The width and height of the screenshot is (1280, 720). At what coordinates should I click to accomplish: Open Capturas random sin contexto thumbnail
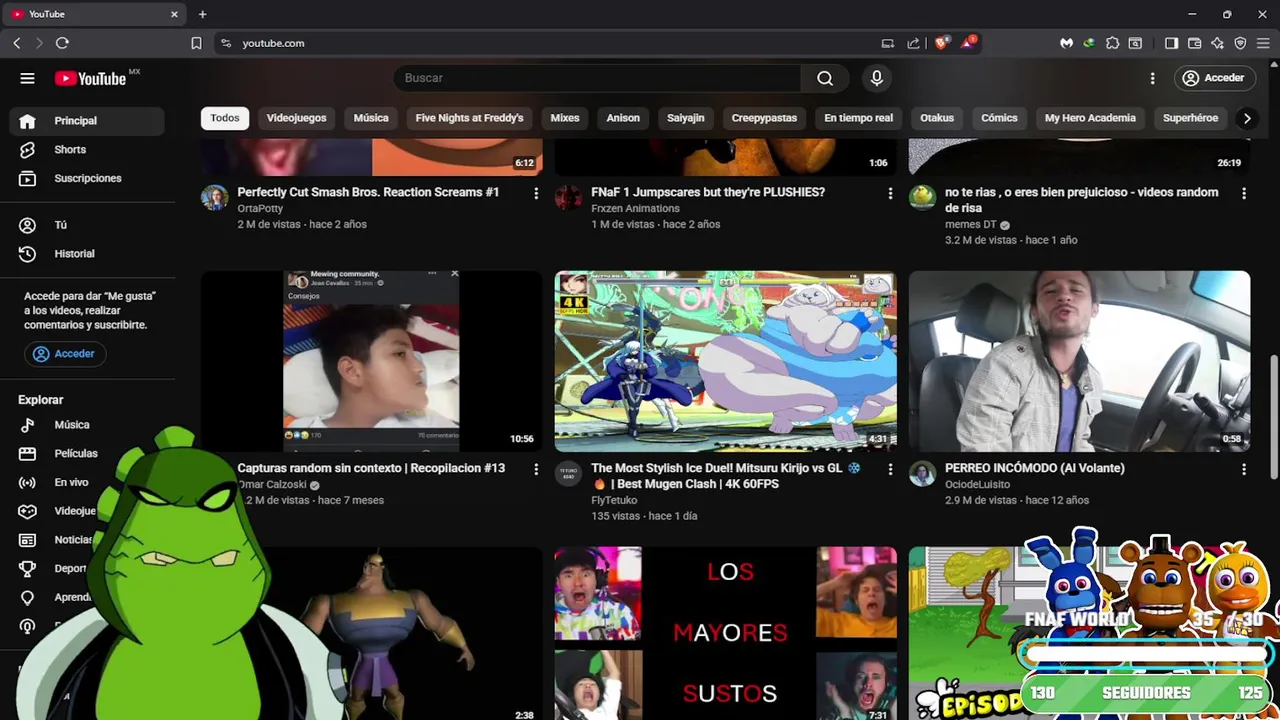point(372,361)
